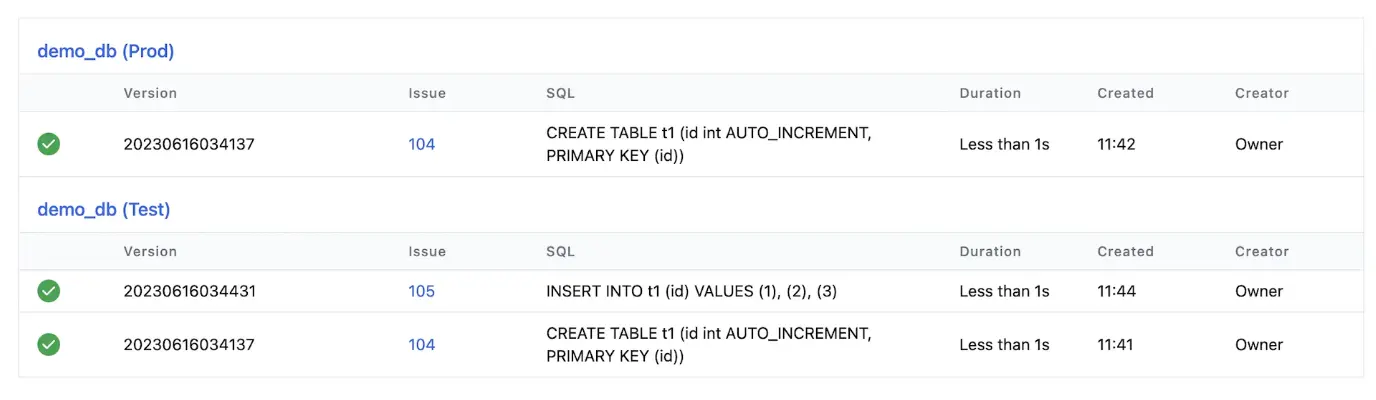Click Duration column header in Test table
Viewport: 1376px width, 400px height.
point(990,252)
